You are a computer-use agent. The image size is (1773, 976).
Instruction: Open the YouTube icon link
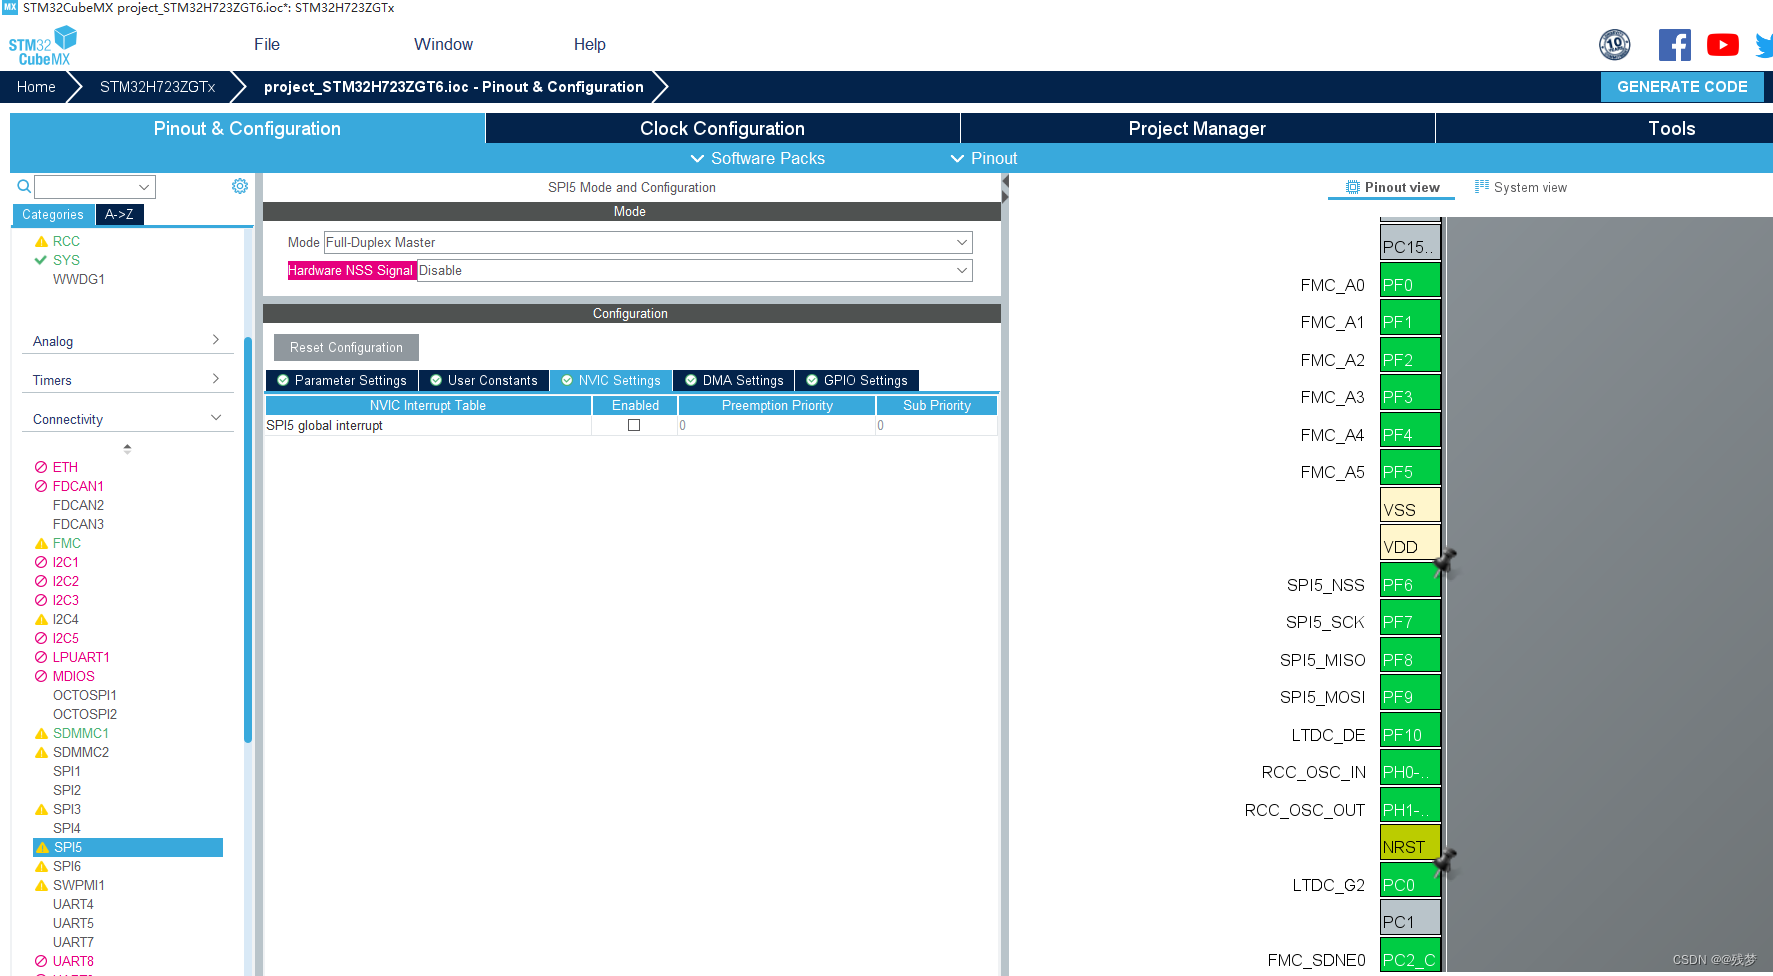[1723, 45]
